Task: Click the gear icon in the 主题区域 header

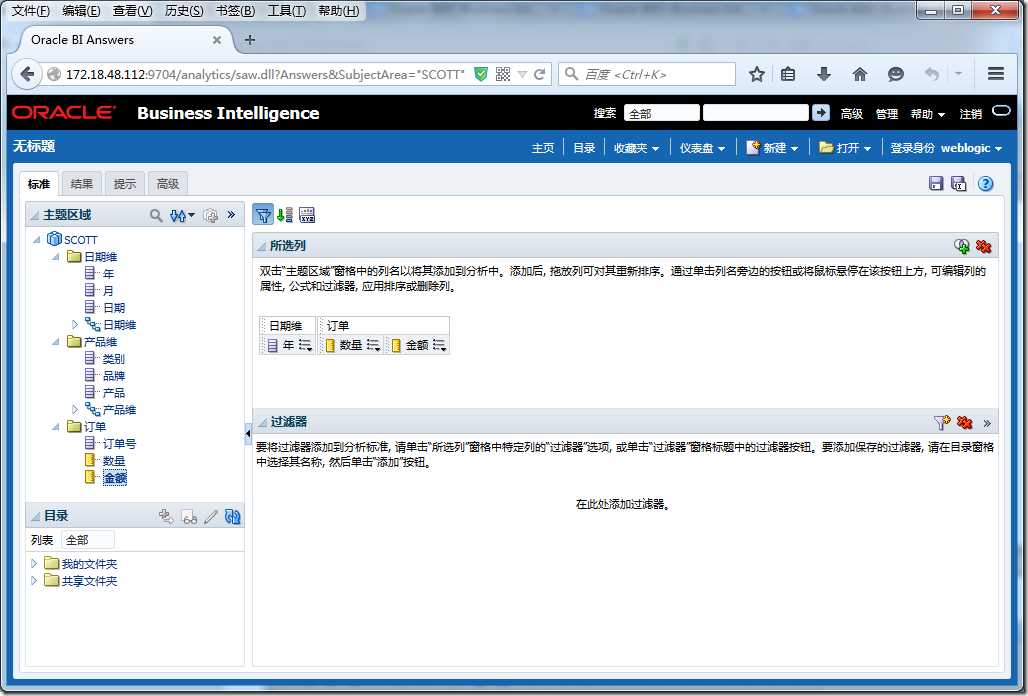Action: pos(210,215)
